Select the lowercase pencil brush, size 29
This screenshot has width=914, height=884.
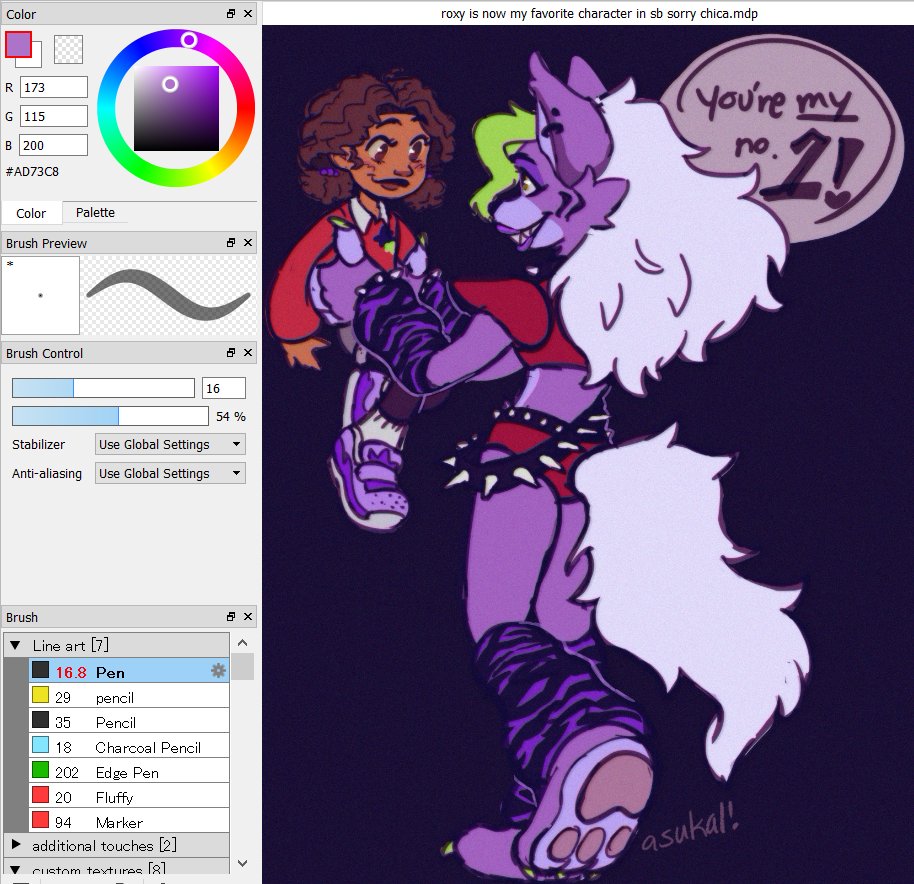pyautogui.click(x=129, y=696)
